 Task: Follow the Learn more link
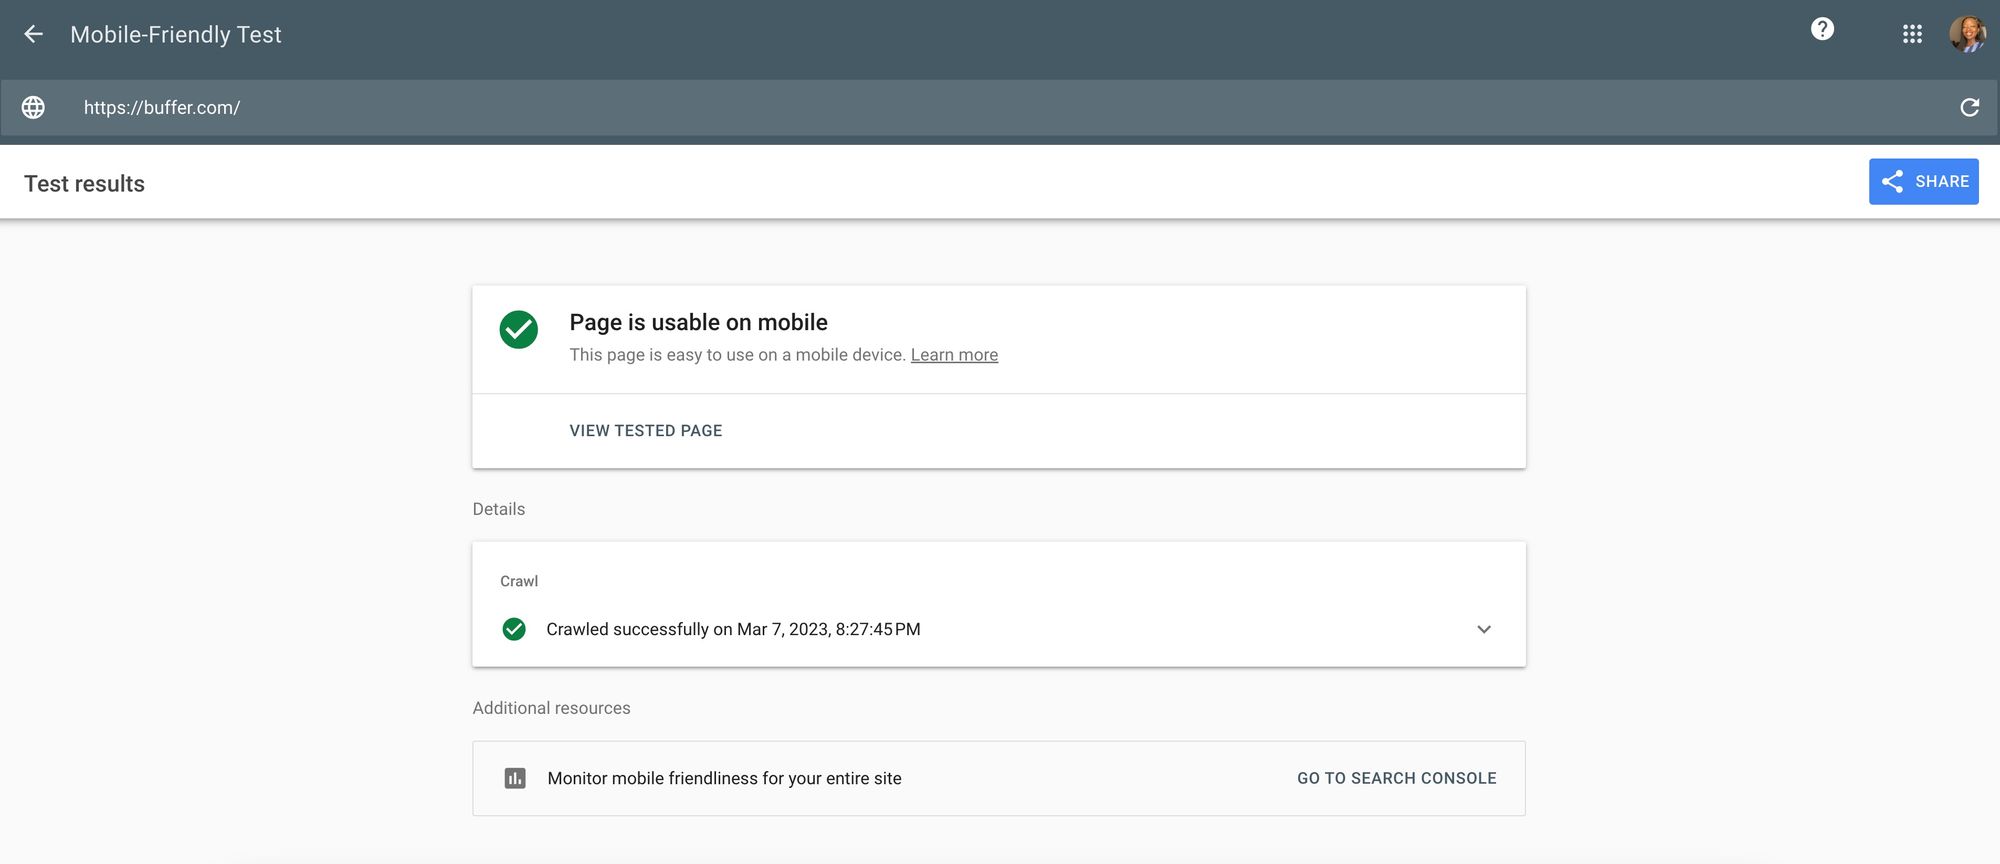pyautogui.click(x=954, y=355)
